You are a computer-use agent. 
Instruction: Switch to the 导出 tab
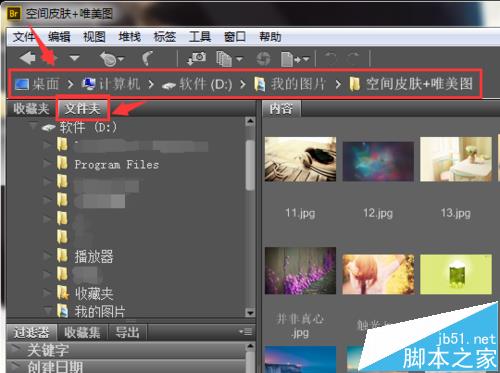pyautogui.click(x=127, y=332)
